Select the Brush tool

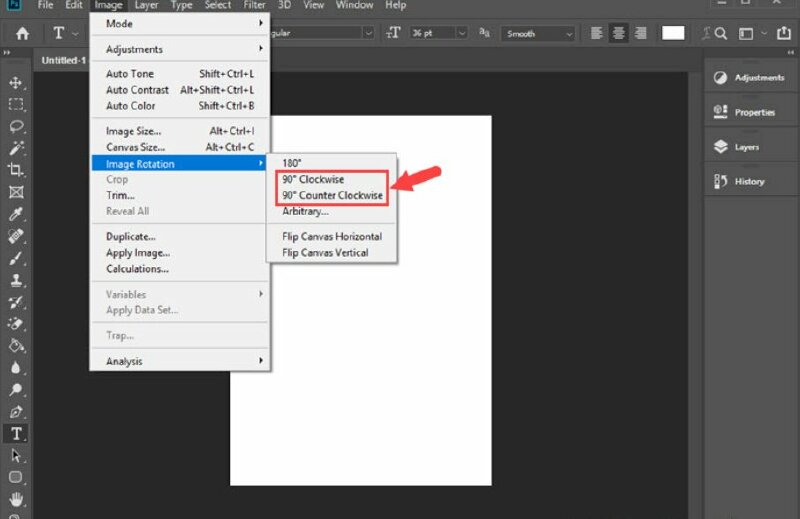[16, 258]
